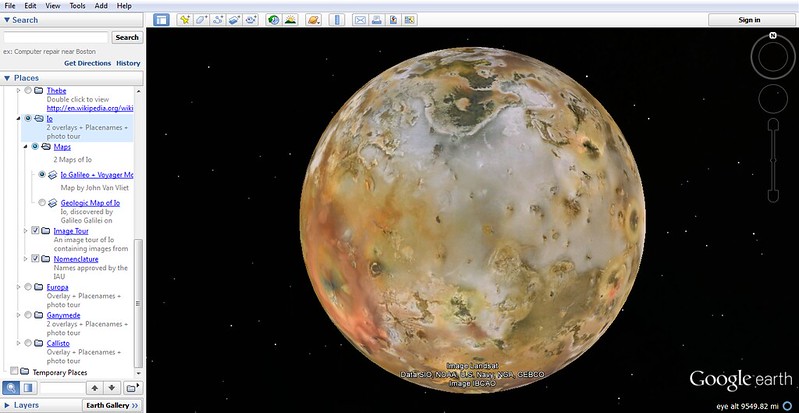
Task: Click the Thebe folder icon
Action: click(39, 91)
